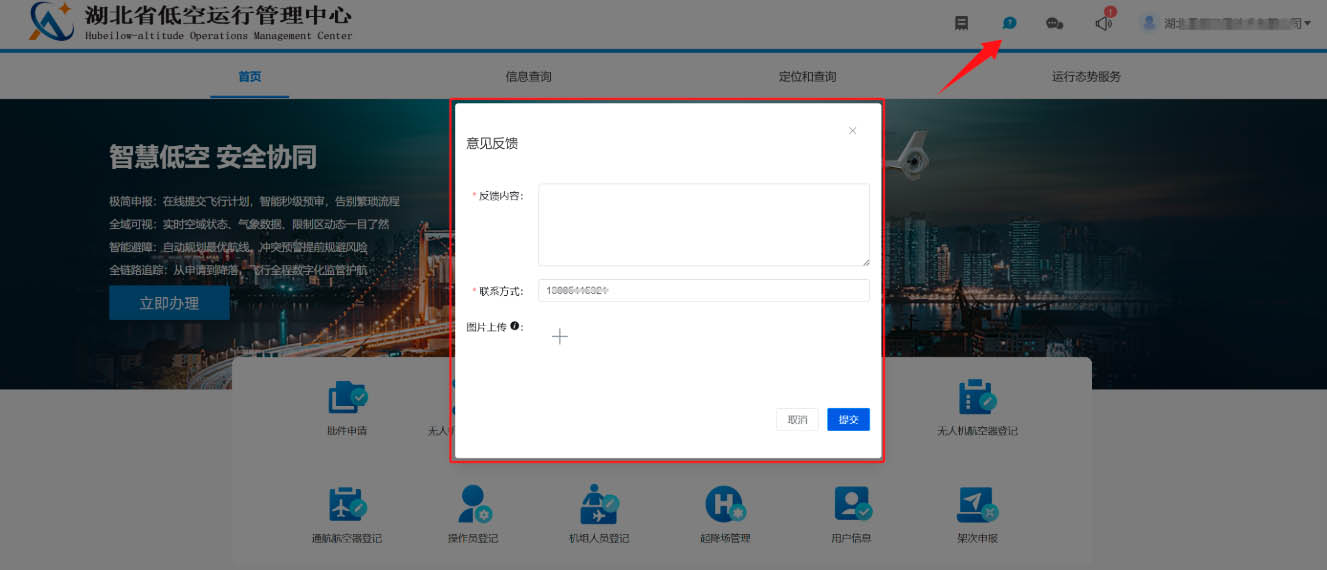The image size is (1327, 570).
Task: Click the 极简申报 banner text line
Action: 254,201
